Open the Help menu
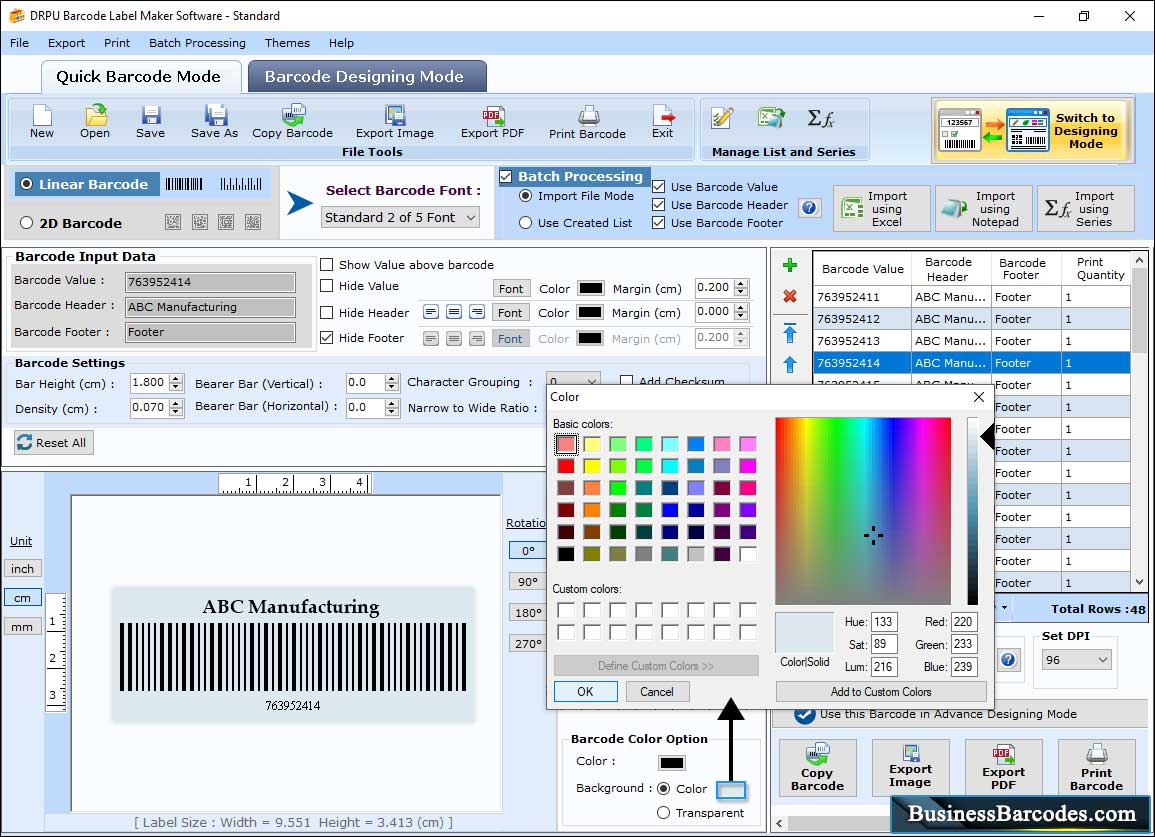 click(341, 43)
